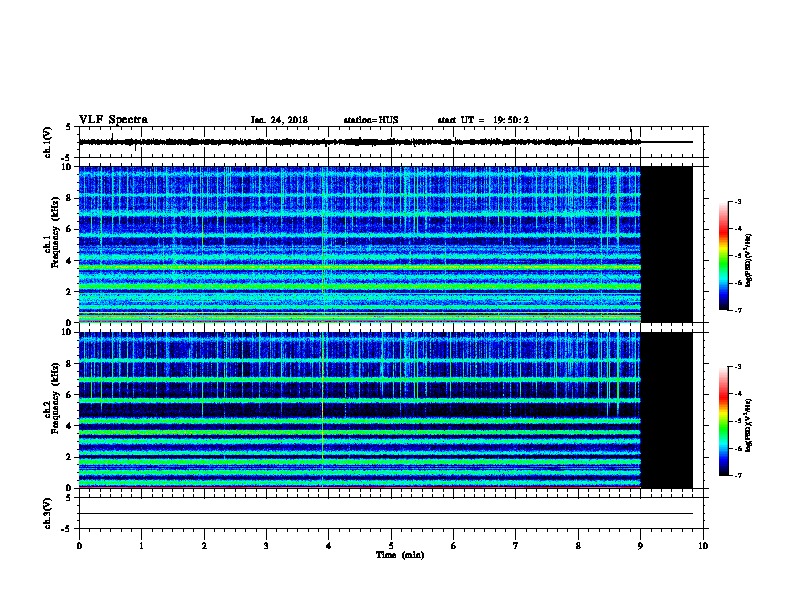Click the "8" kHz tick on ch.1 frequency axis
This screenshot has height=612, width=792.
pyautogui.click(x=69, y=198)
